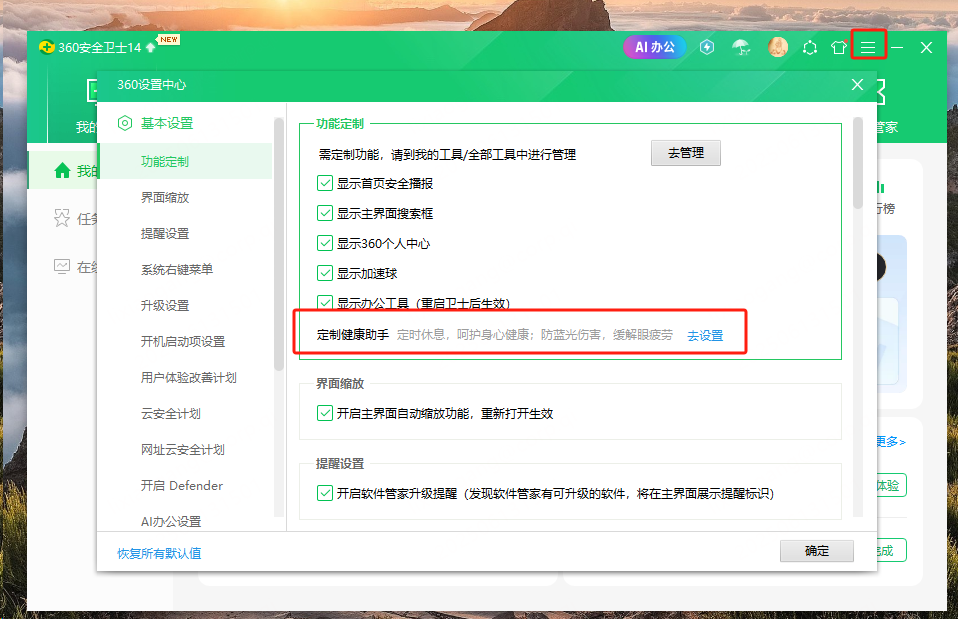Screen dimensions: 958x619
Task: Open the hamburger main menu
Action: 868,47
